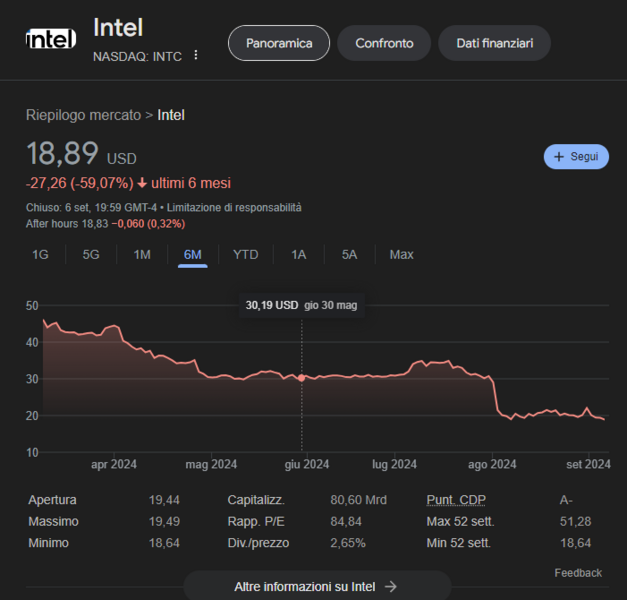The height and width of the screenshot is (600, 627).
Task: Open the Confronto tab
Action: pyautogui.click(x=384, y=43)
